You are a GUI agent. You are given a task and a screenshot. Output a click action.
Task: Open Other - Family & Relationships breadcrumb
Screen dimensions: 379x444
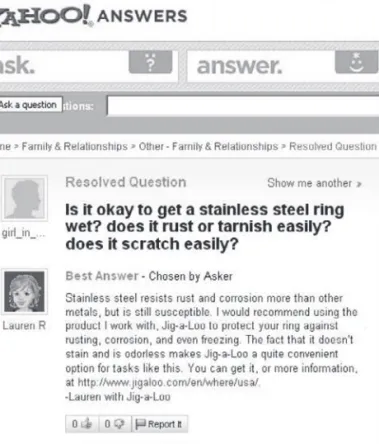coord(208,146)
